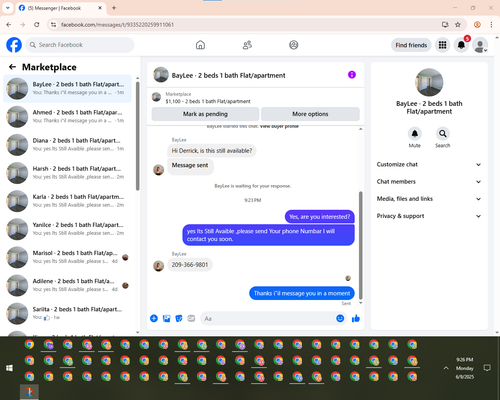
Task: Expand Privacy & support section
Action: pos(429,216)
